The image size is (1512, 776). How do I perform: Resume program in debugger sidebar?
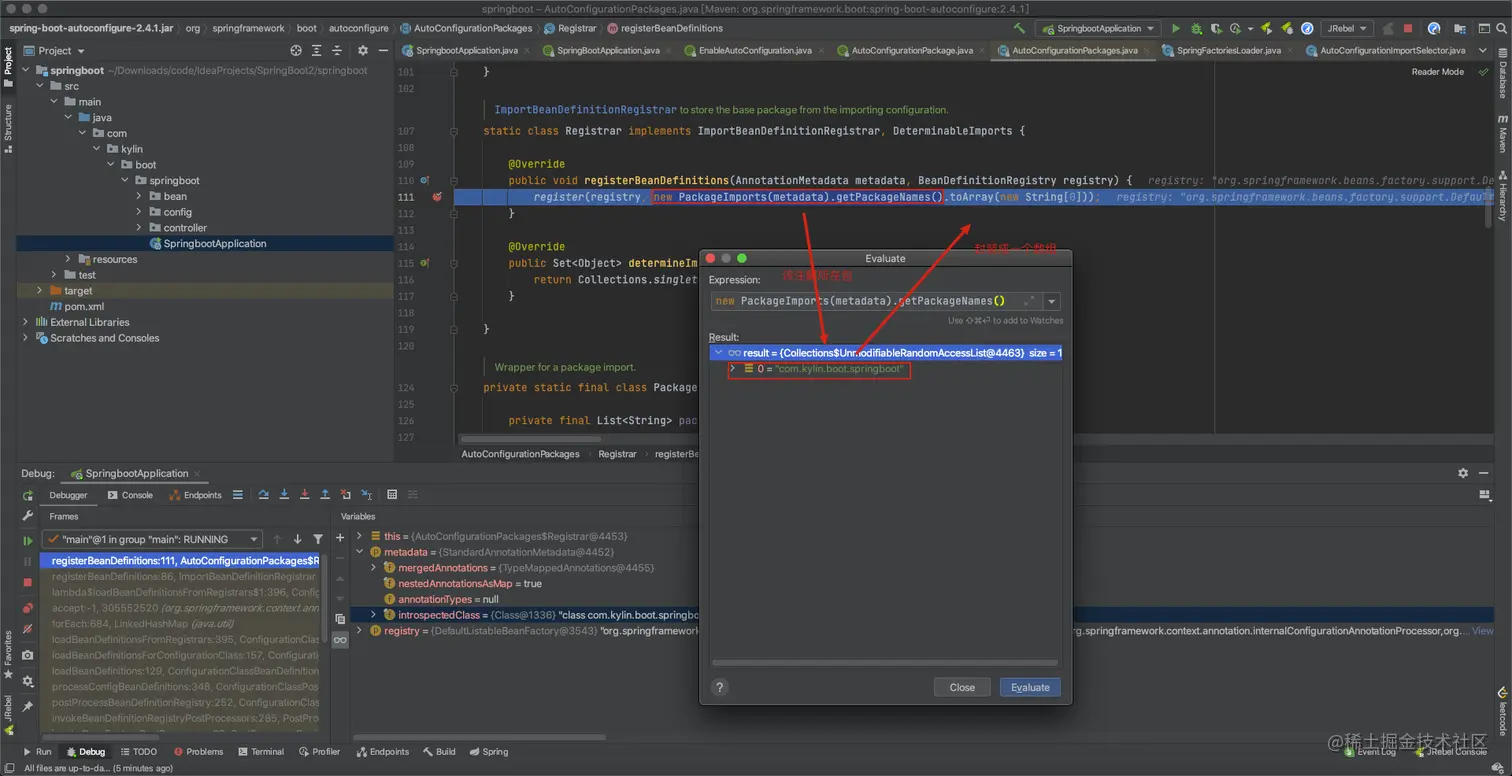pos(28,541)
